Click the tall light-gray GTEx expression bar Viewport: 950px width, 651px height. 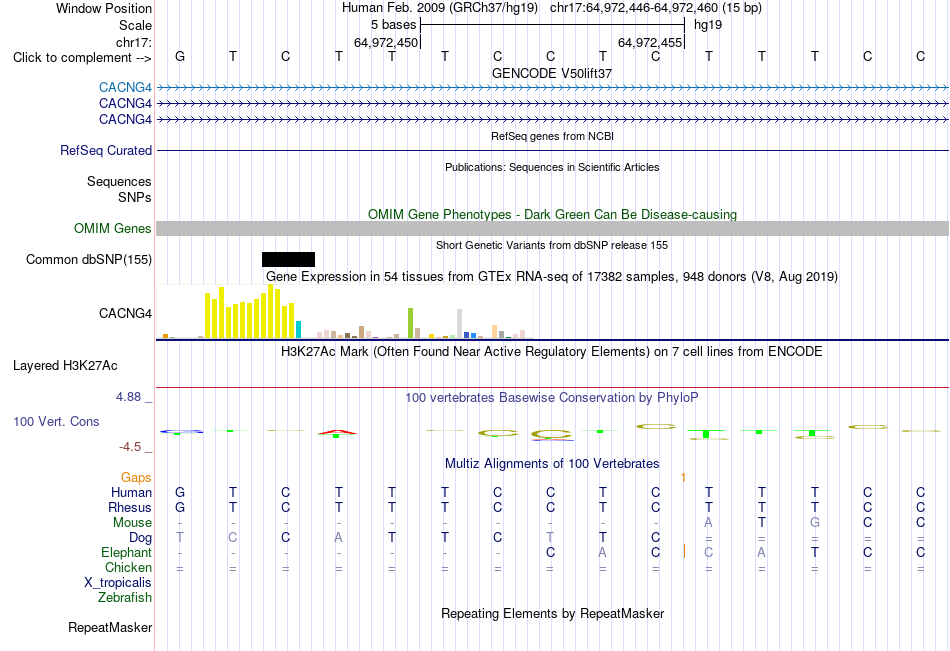click(x=459, y=324)
